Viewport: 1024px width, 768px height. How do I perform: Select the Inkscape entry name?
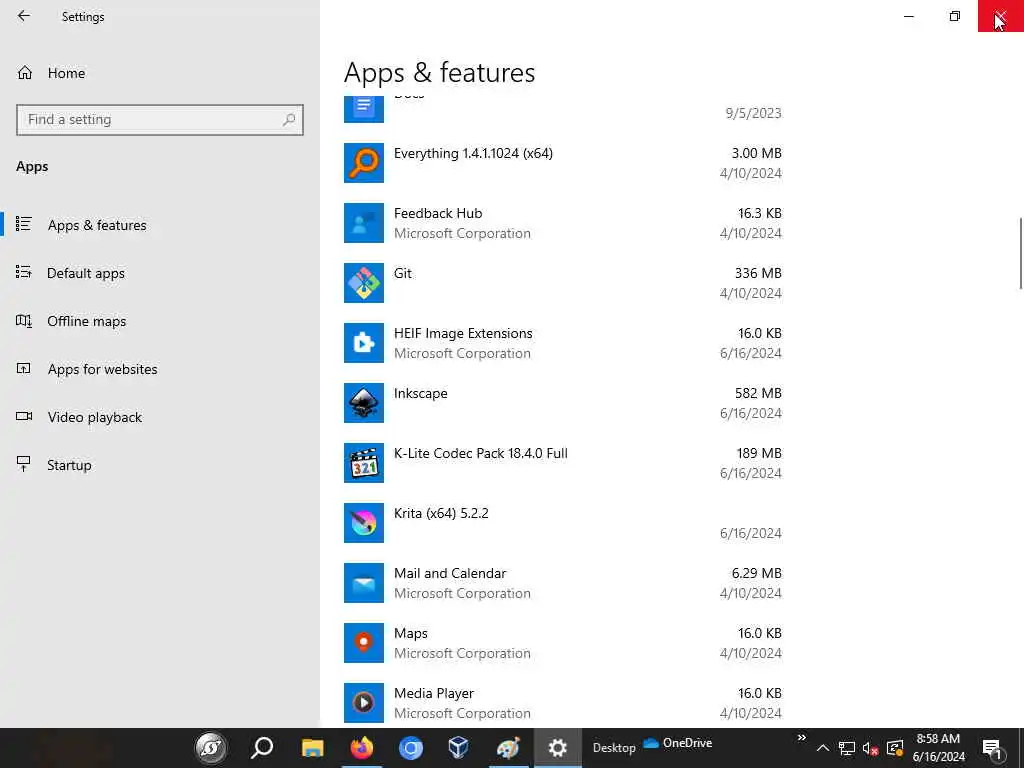pos(421,393)
